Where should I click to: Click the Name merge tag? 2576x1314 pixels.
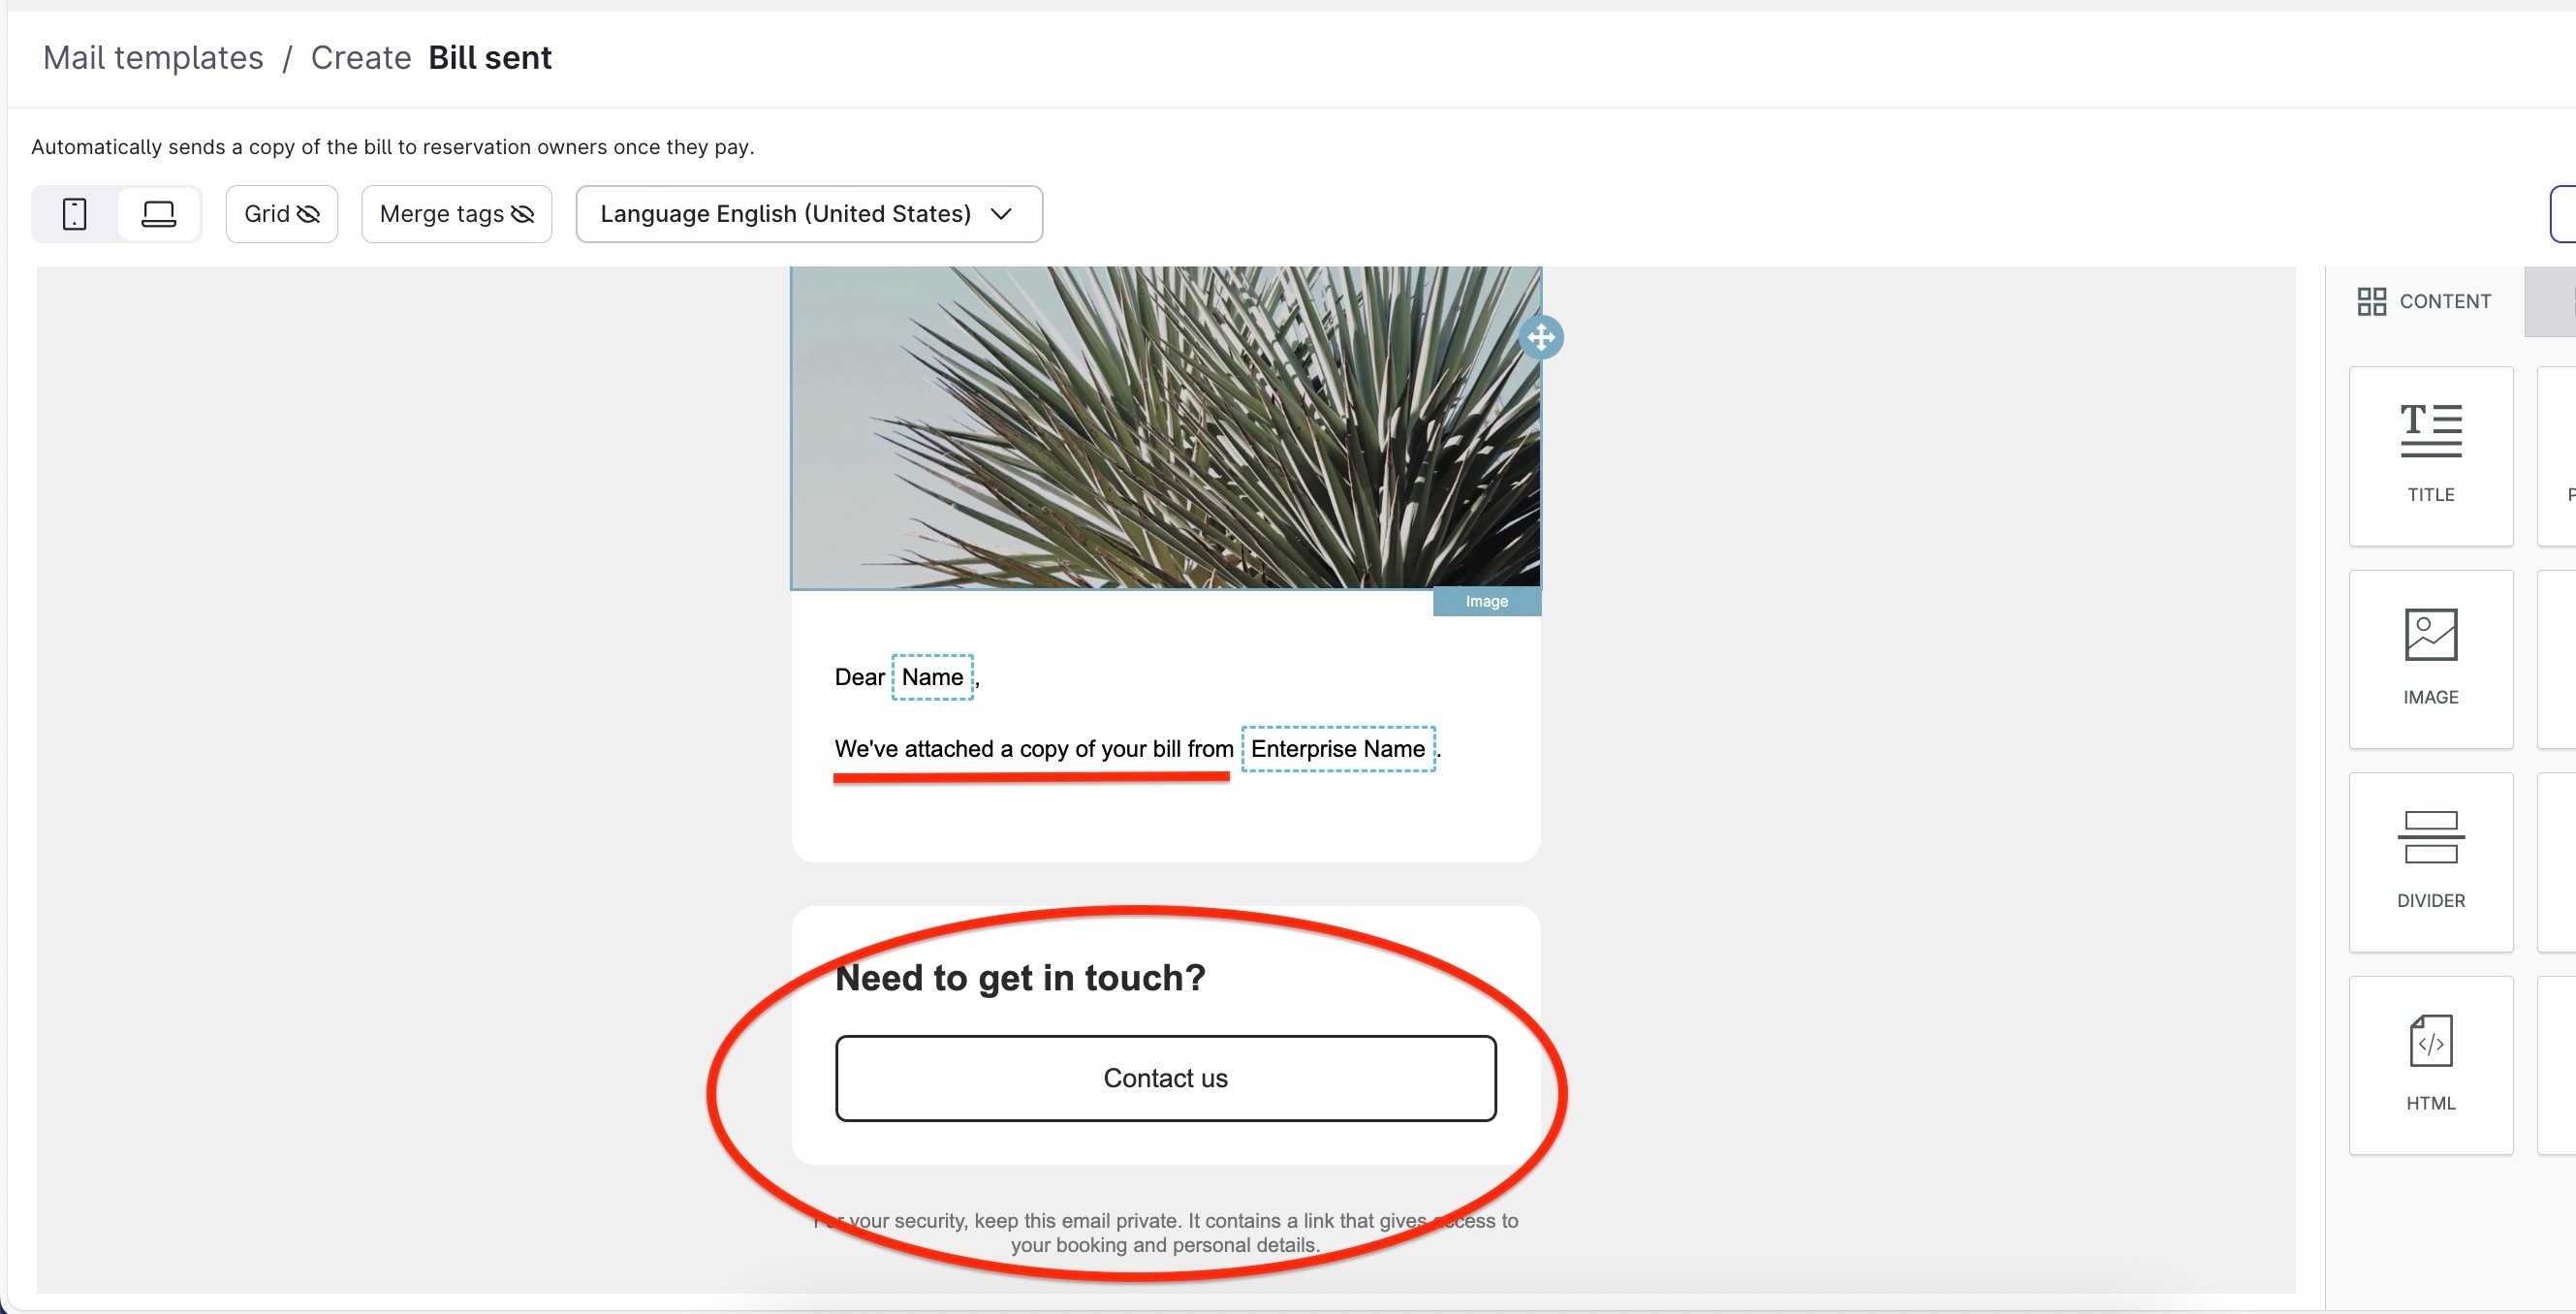(932, 677)
